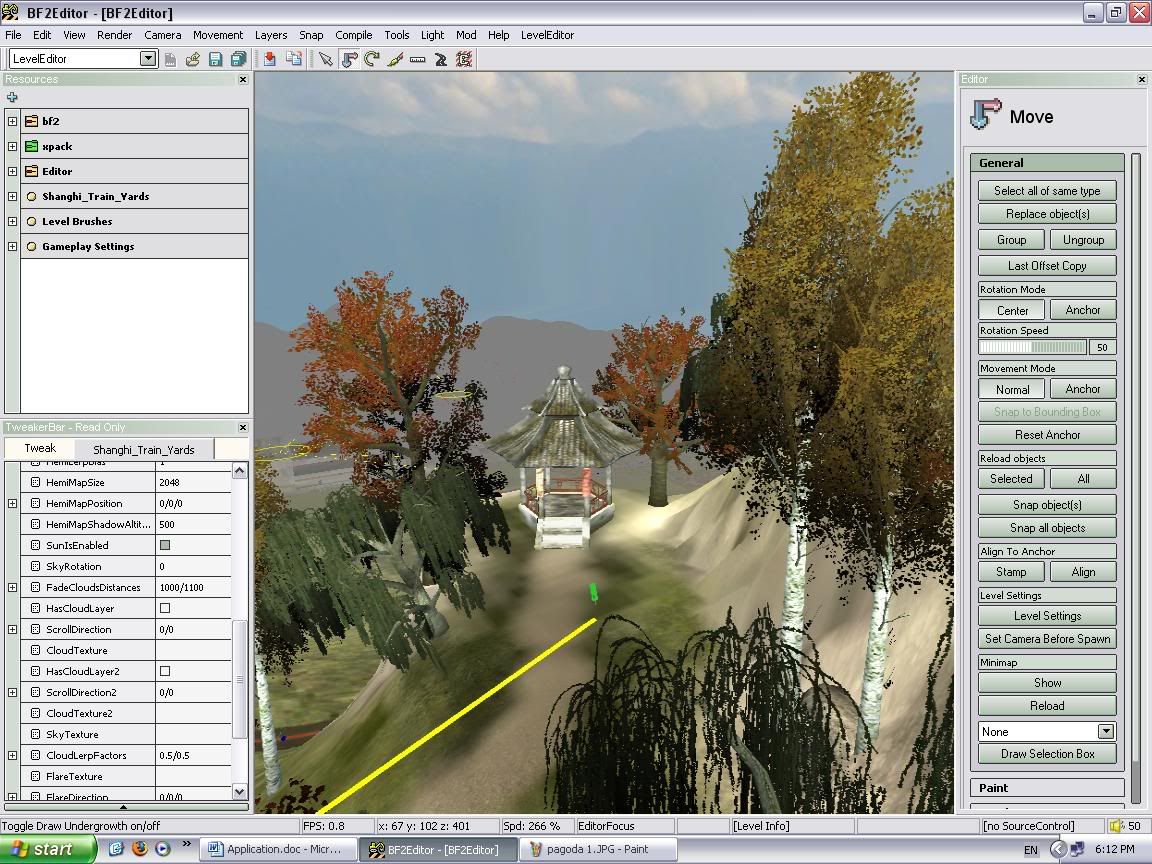Expand the FadeCloudsDistances property

[x=12, y=587]
